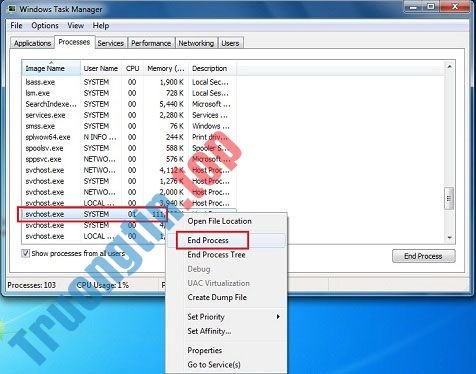Sort by Memory column header
This screenshot has width=476, height=374.
[x=166, y=68]
